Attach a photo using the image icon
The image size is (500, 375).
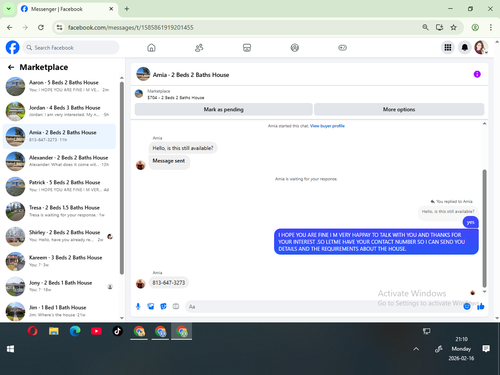tap(151, 306)
